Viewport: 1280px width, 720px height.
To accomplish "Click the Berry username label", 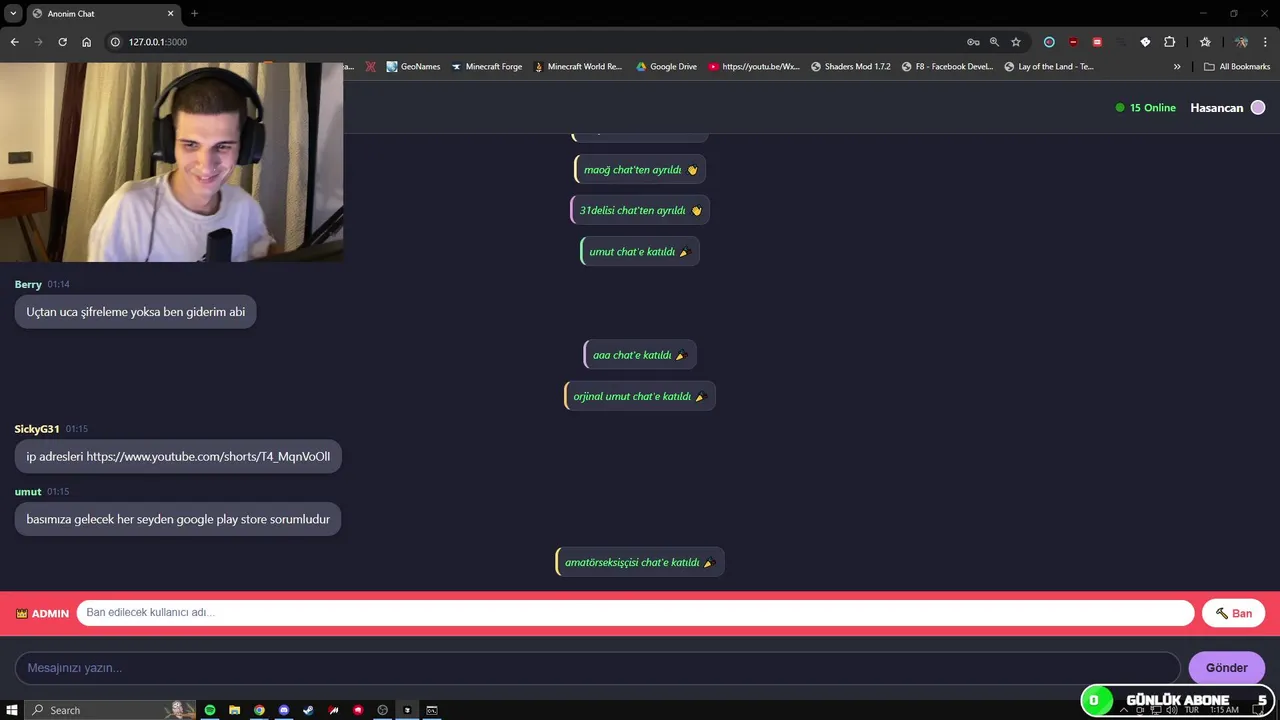I will (x=28, y=285).
